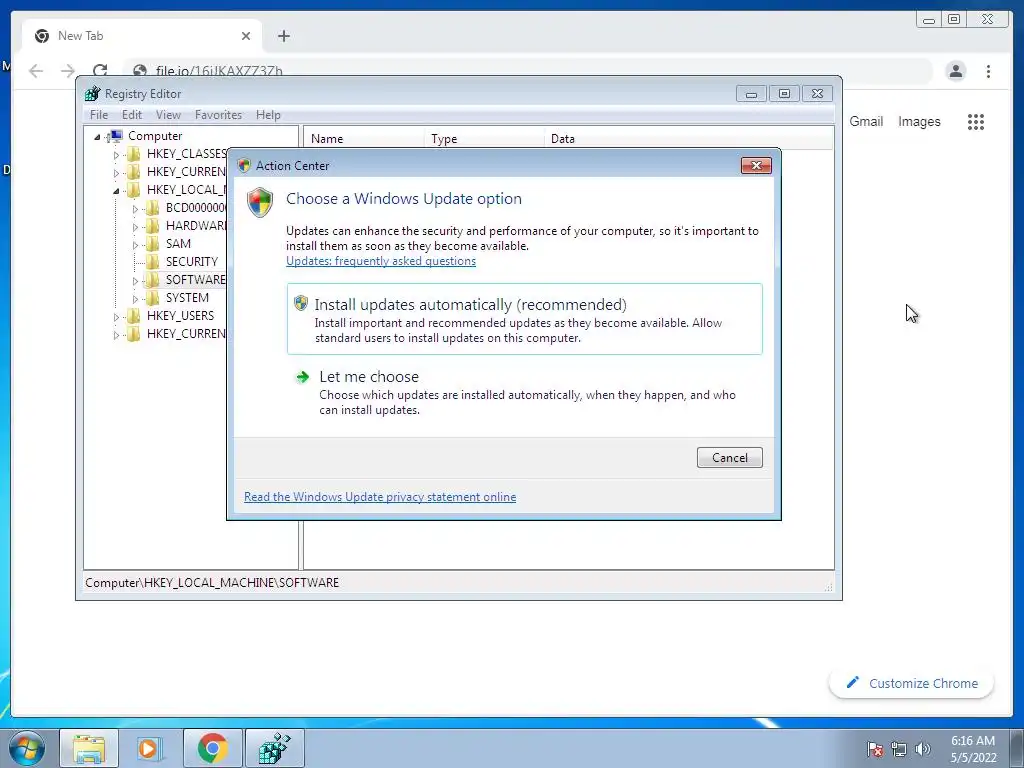
Task: Click Customize Chrome button
Action: click(911, 683)
